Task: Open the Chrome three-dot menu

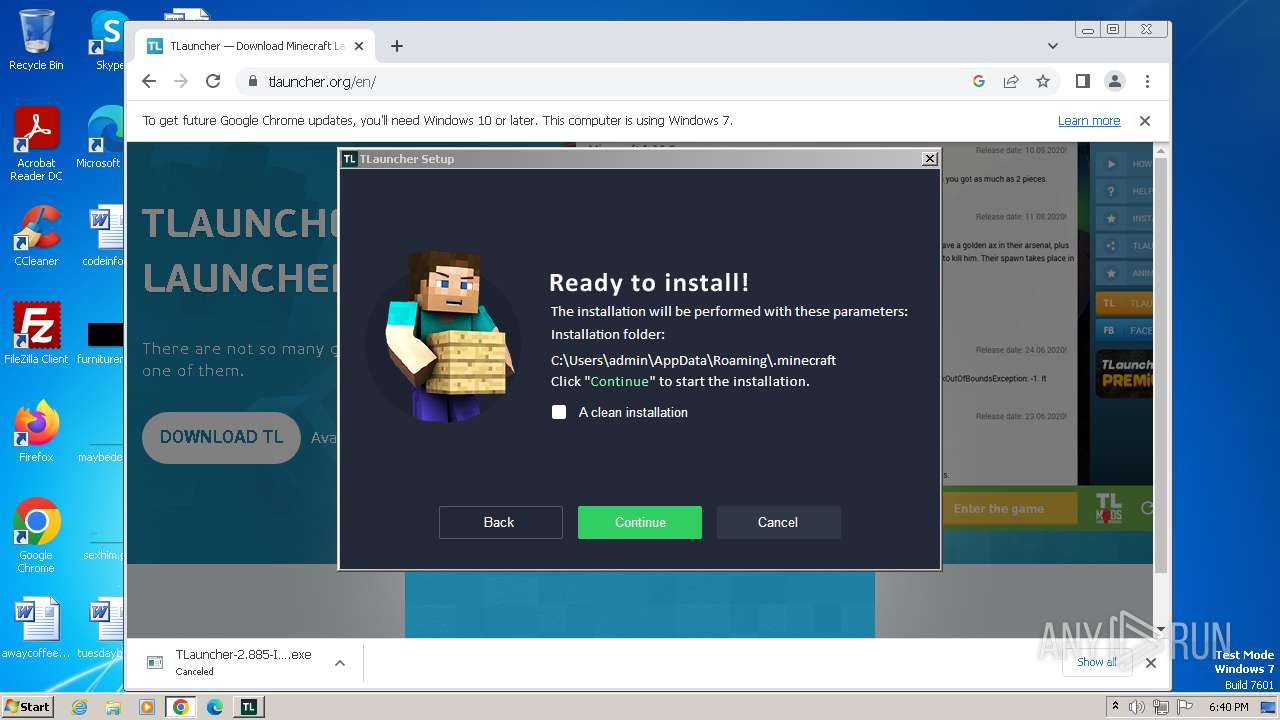Action: (1147, 81)
